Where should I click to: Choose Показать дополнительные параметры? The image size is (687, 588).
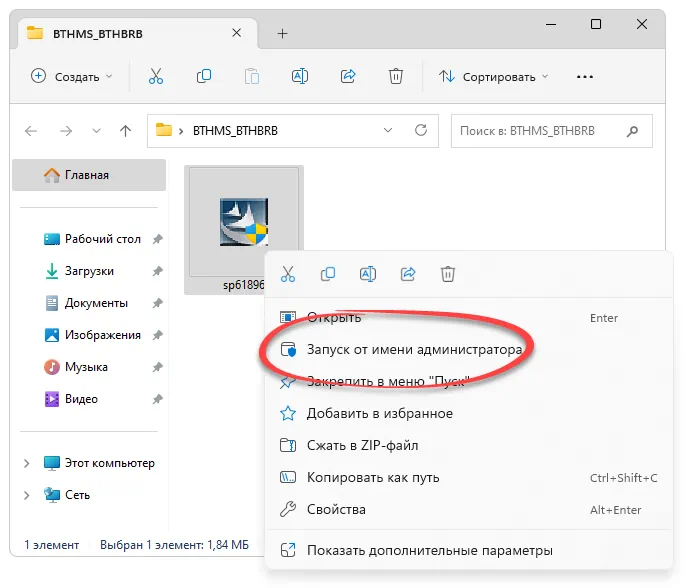click(x=469, y=550)
